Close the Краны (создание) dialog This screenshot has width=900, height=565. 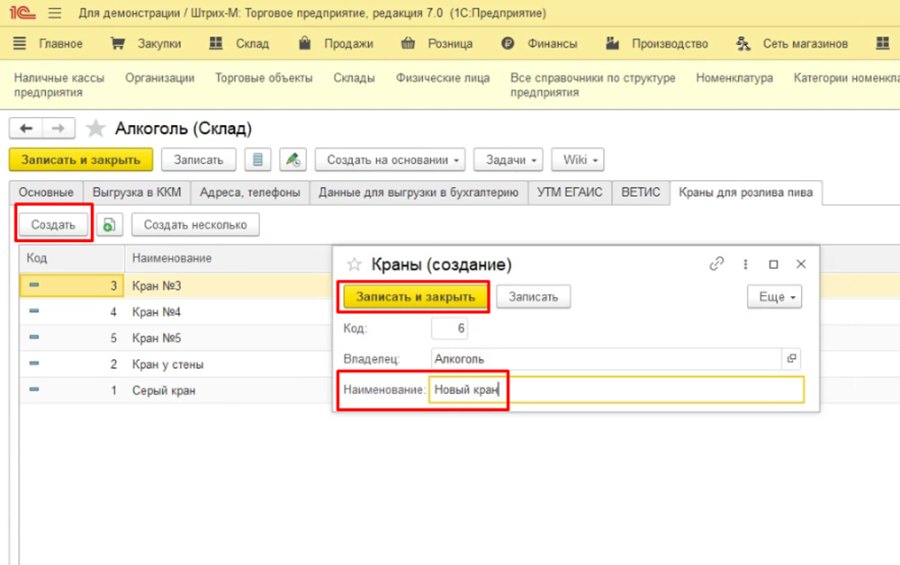click(x=801, y=264)
